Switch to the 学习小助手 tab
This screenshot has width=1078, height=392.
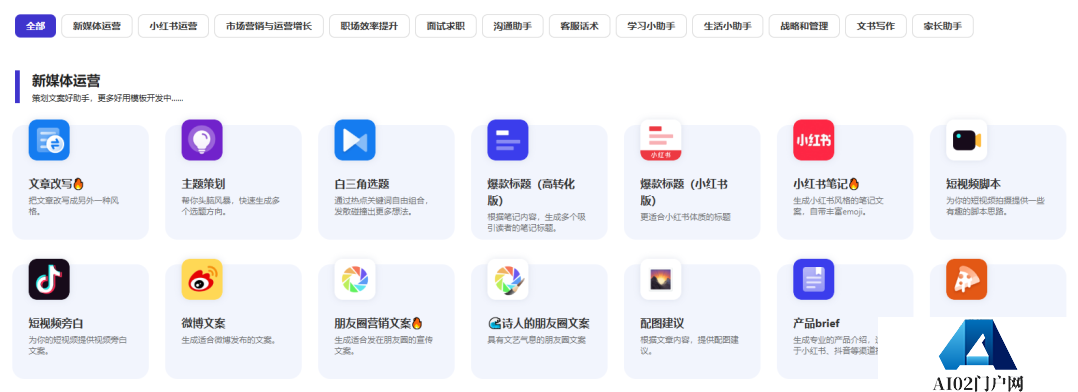tap(651, 26)
